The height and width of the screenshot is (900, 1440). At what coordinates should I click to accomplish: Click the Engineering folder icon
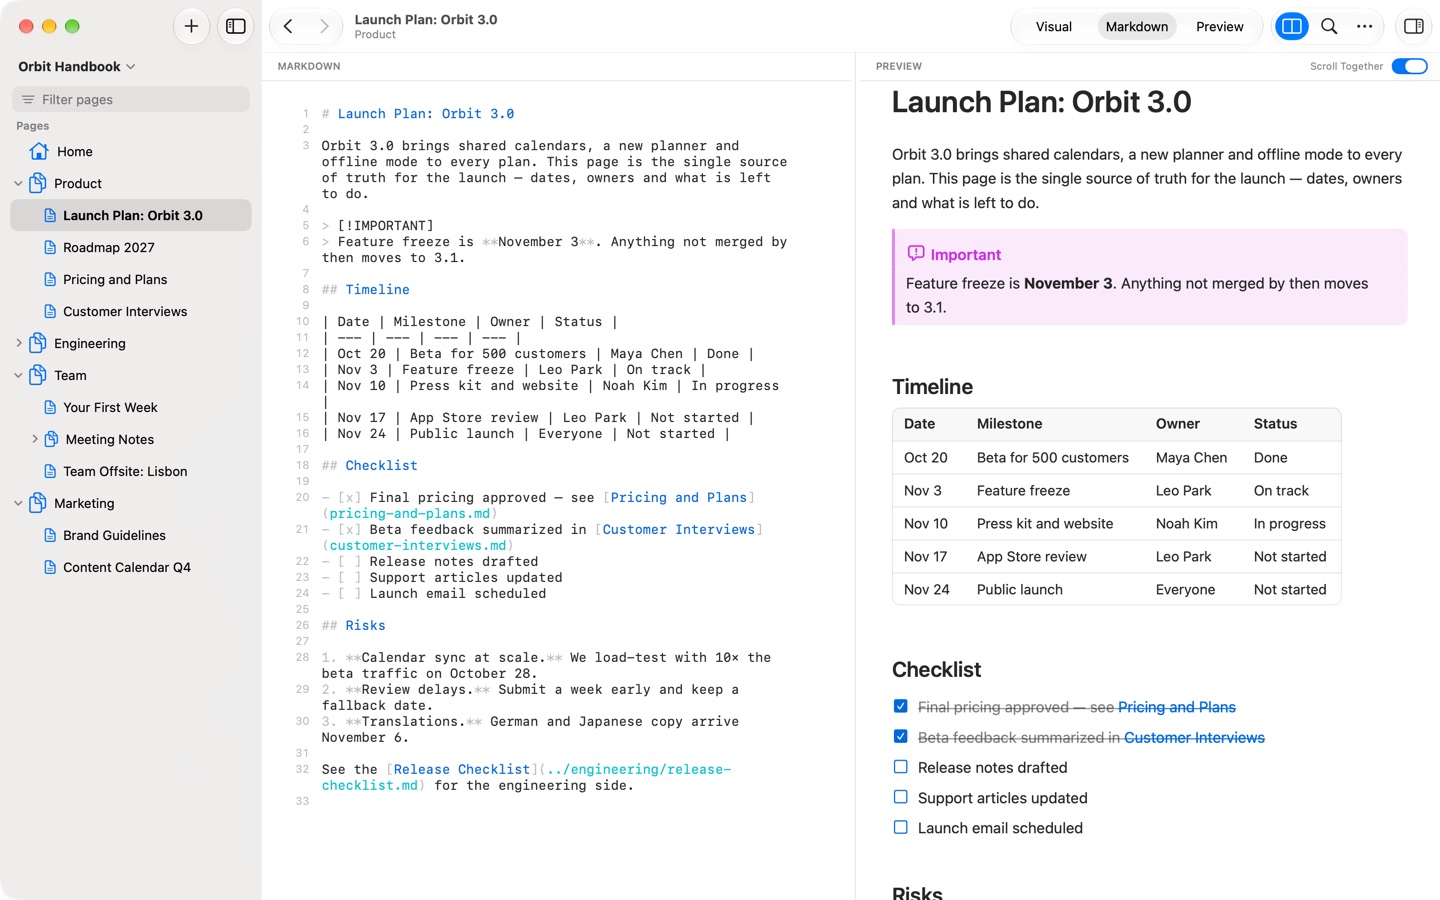(38, 343)
